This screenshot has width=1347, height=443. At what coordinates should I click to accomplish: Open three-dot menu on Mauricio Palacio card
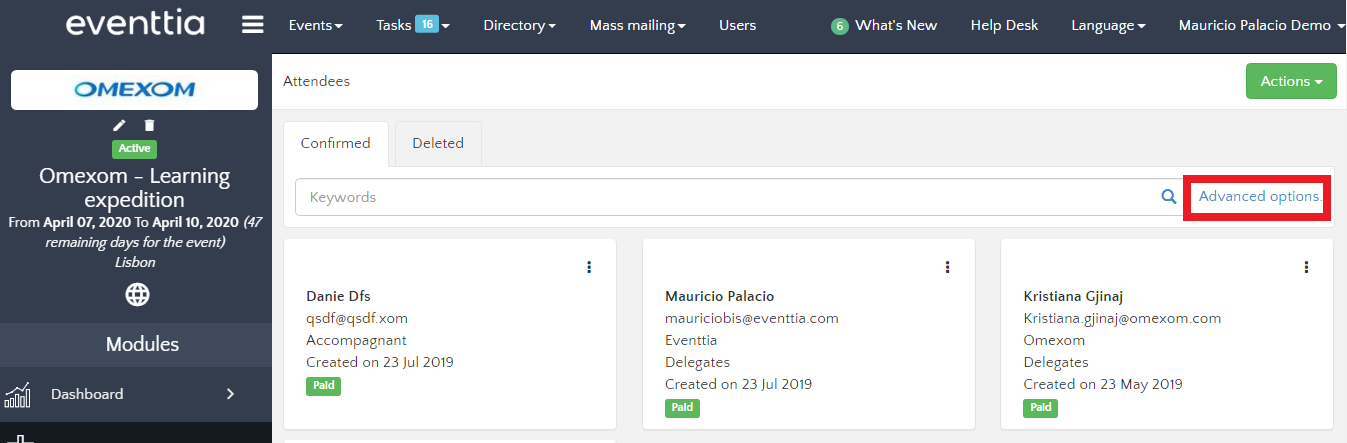click(948, 267)
